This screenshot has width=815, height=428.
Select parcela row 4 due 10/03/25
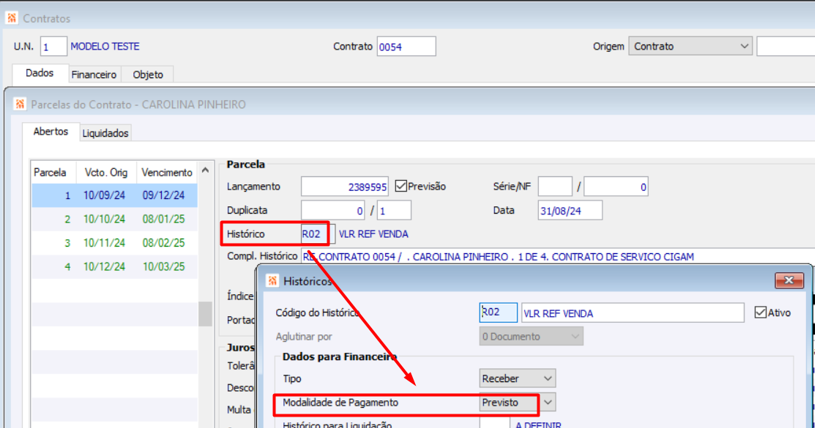[x=114, y=266]
